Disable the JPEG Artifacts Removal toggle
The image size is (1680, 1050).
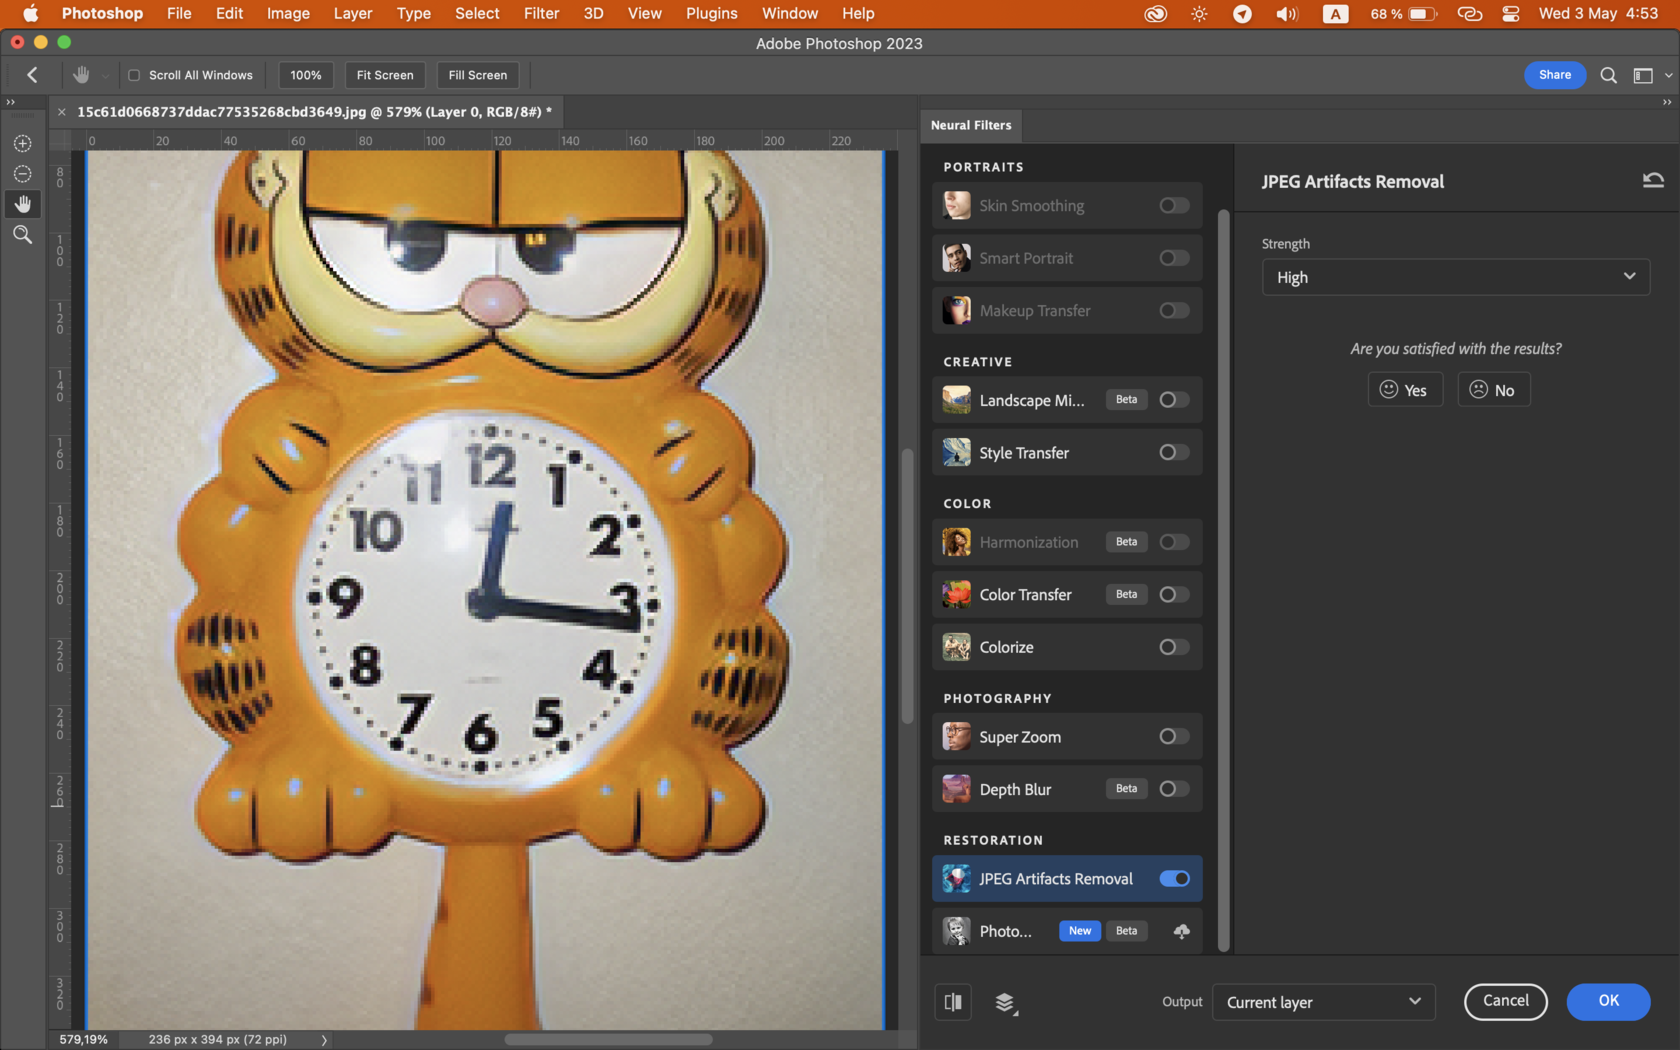click(x=1174, y=879)
